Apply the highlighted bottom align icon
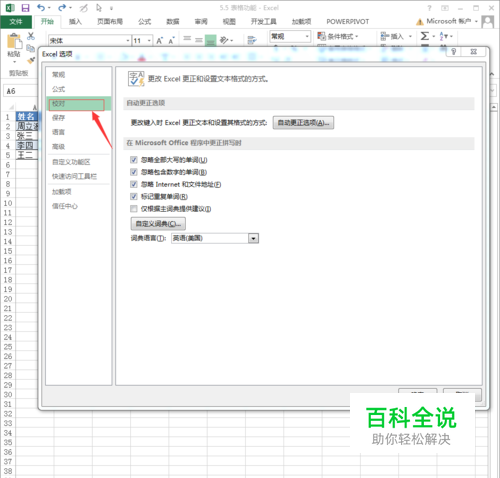500x478 pixels. [211, 40]
